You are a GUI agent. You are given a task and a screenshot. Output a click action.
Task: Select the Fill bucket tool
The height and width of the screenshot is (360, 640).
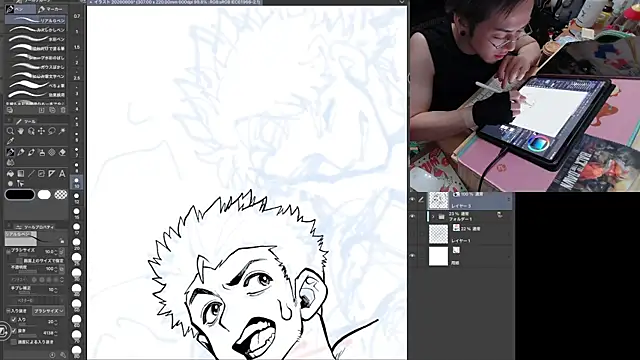pyautogui.click(x=10, y=173)
